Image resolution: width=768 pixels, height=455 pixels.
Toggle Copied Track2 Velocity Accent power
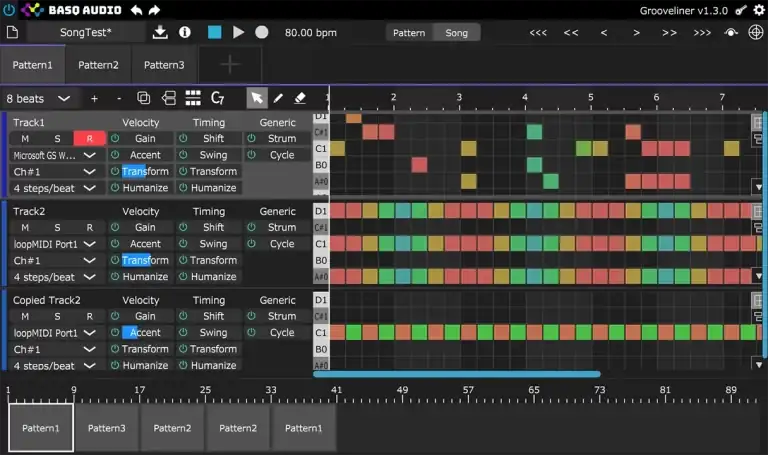point(115,333)
